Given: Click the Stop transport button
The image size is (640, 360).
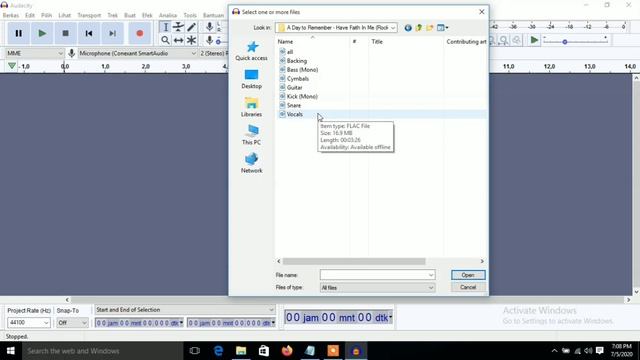Looking at the screenshot, I should point(65,33).
